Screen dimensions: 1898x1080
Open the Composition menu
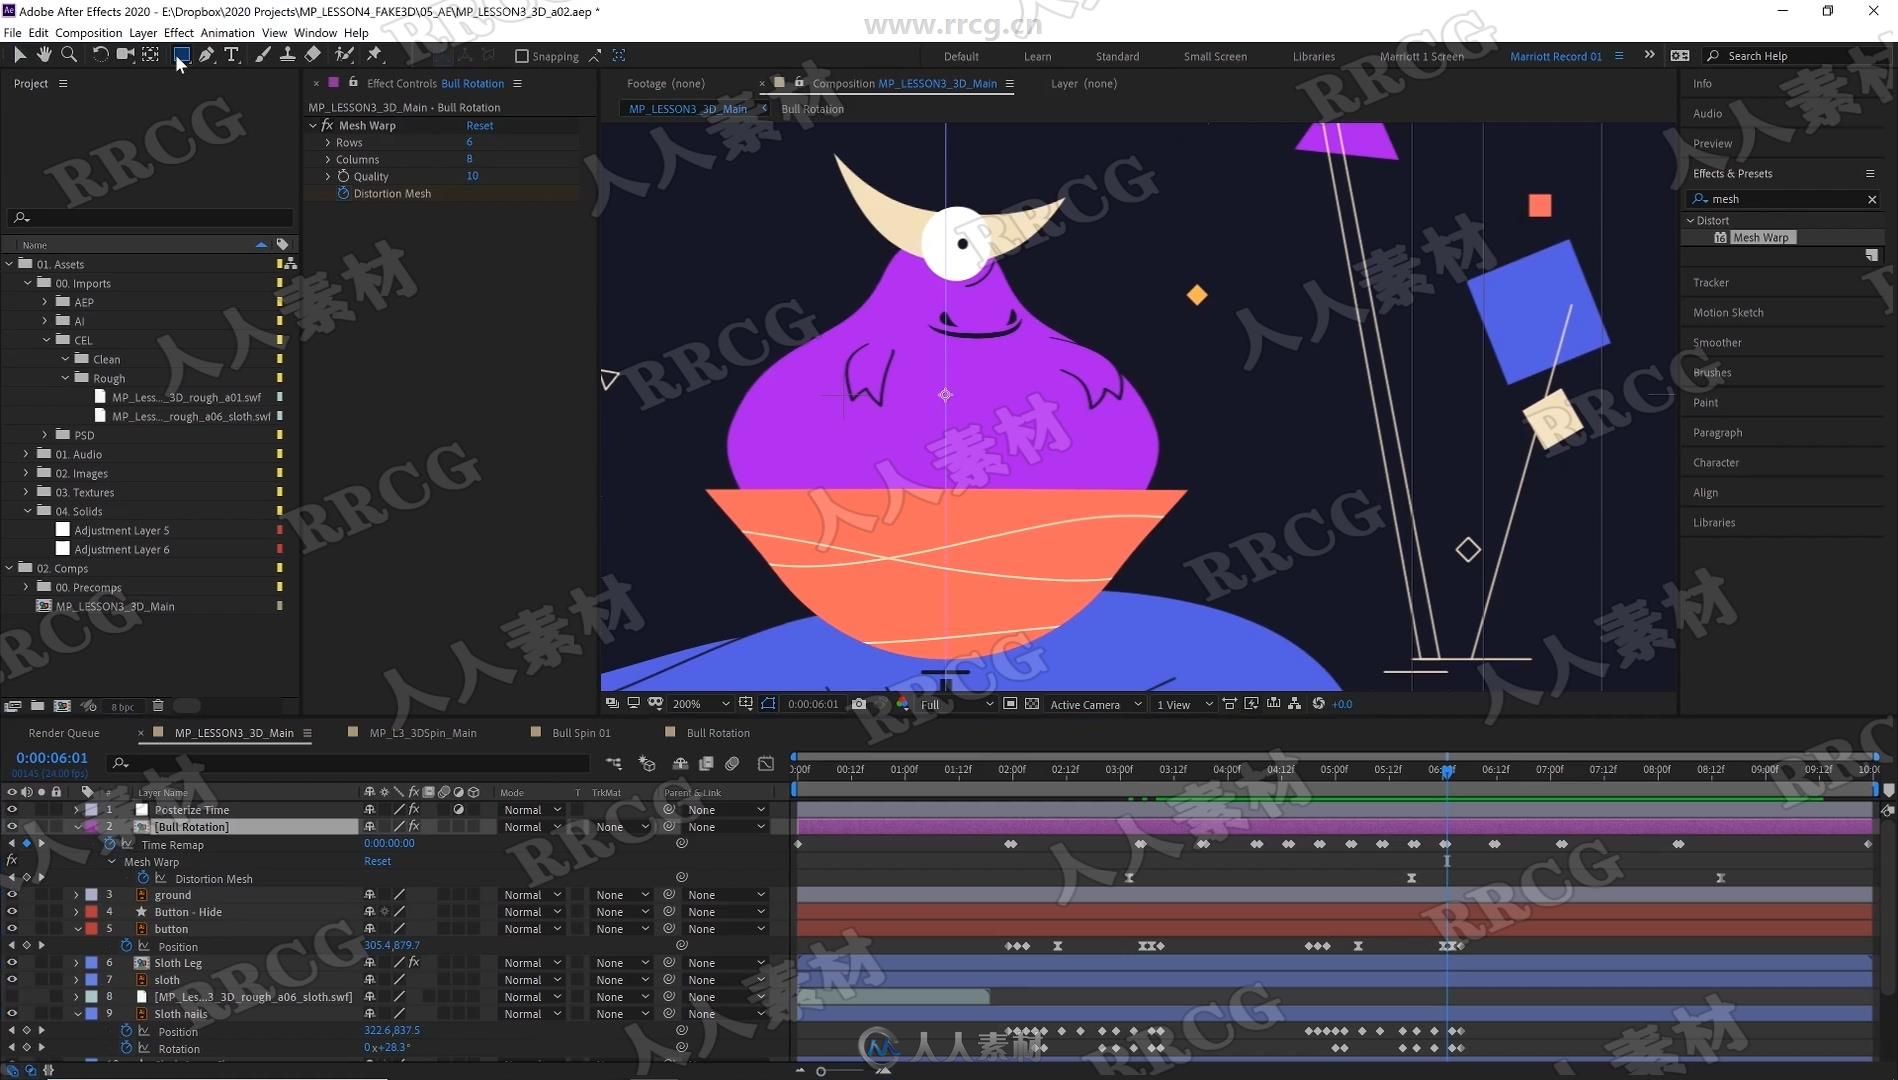[88, 33]
